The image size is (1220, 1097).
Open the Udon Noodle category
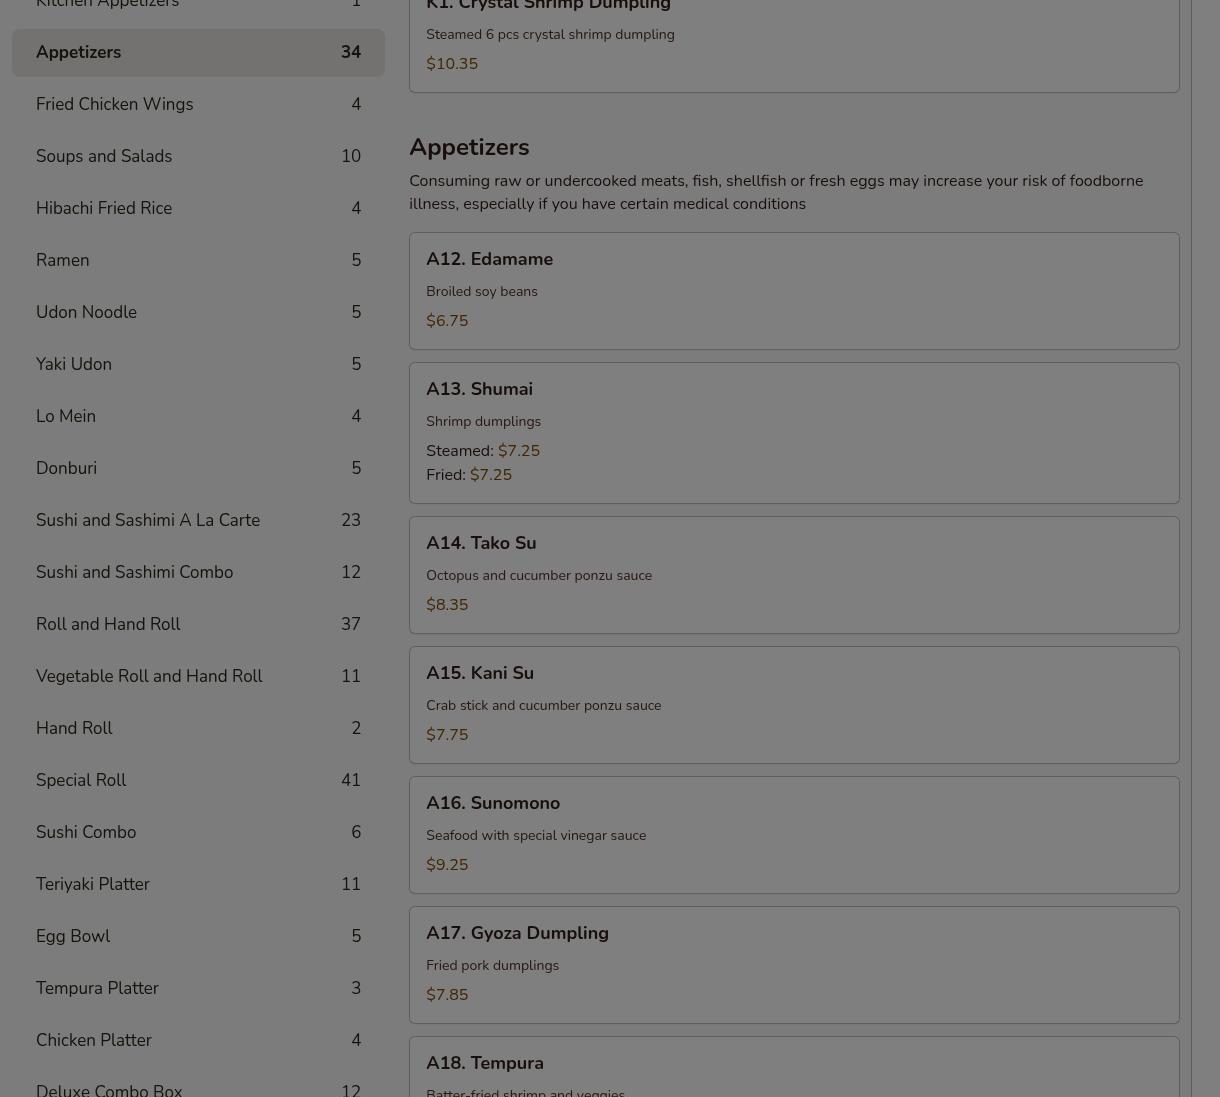(x=198, y=312)
